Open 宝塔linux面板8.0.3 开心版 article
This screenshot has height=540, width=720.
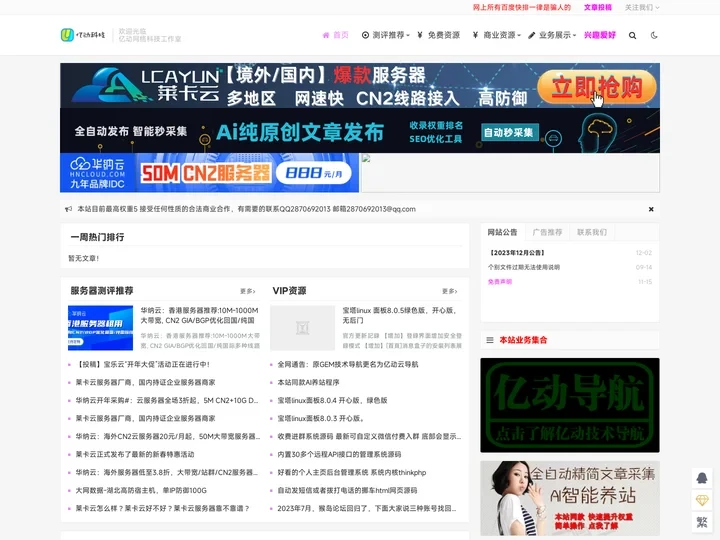tap(321, 419)
